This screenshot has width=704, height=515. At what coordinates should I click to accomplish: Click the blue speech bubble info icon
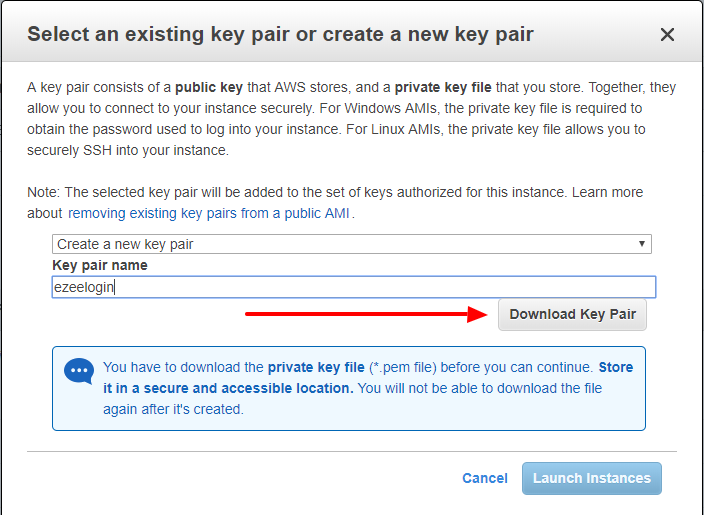(x=78, y=372)
